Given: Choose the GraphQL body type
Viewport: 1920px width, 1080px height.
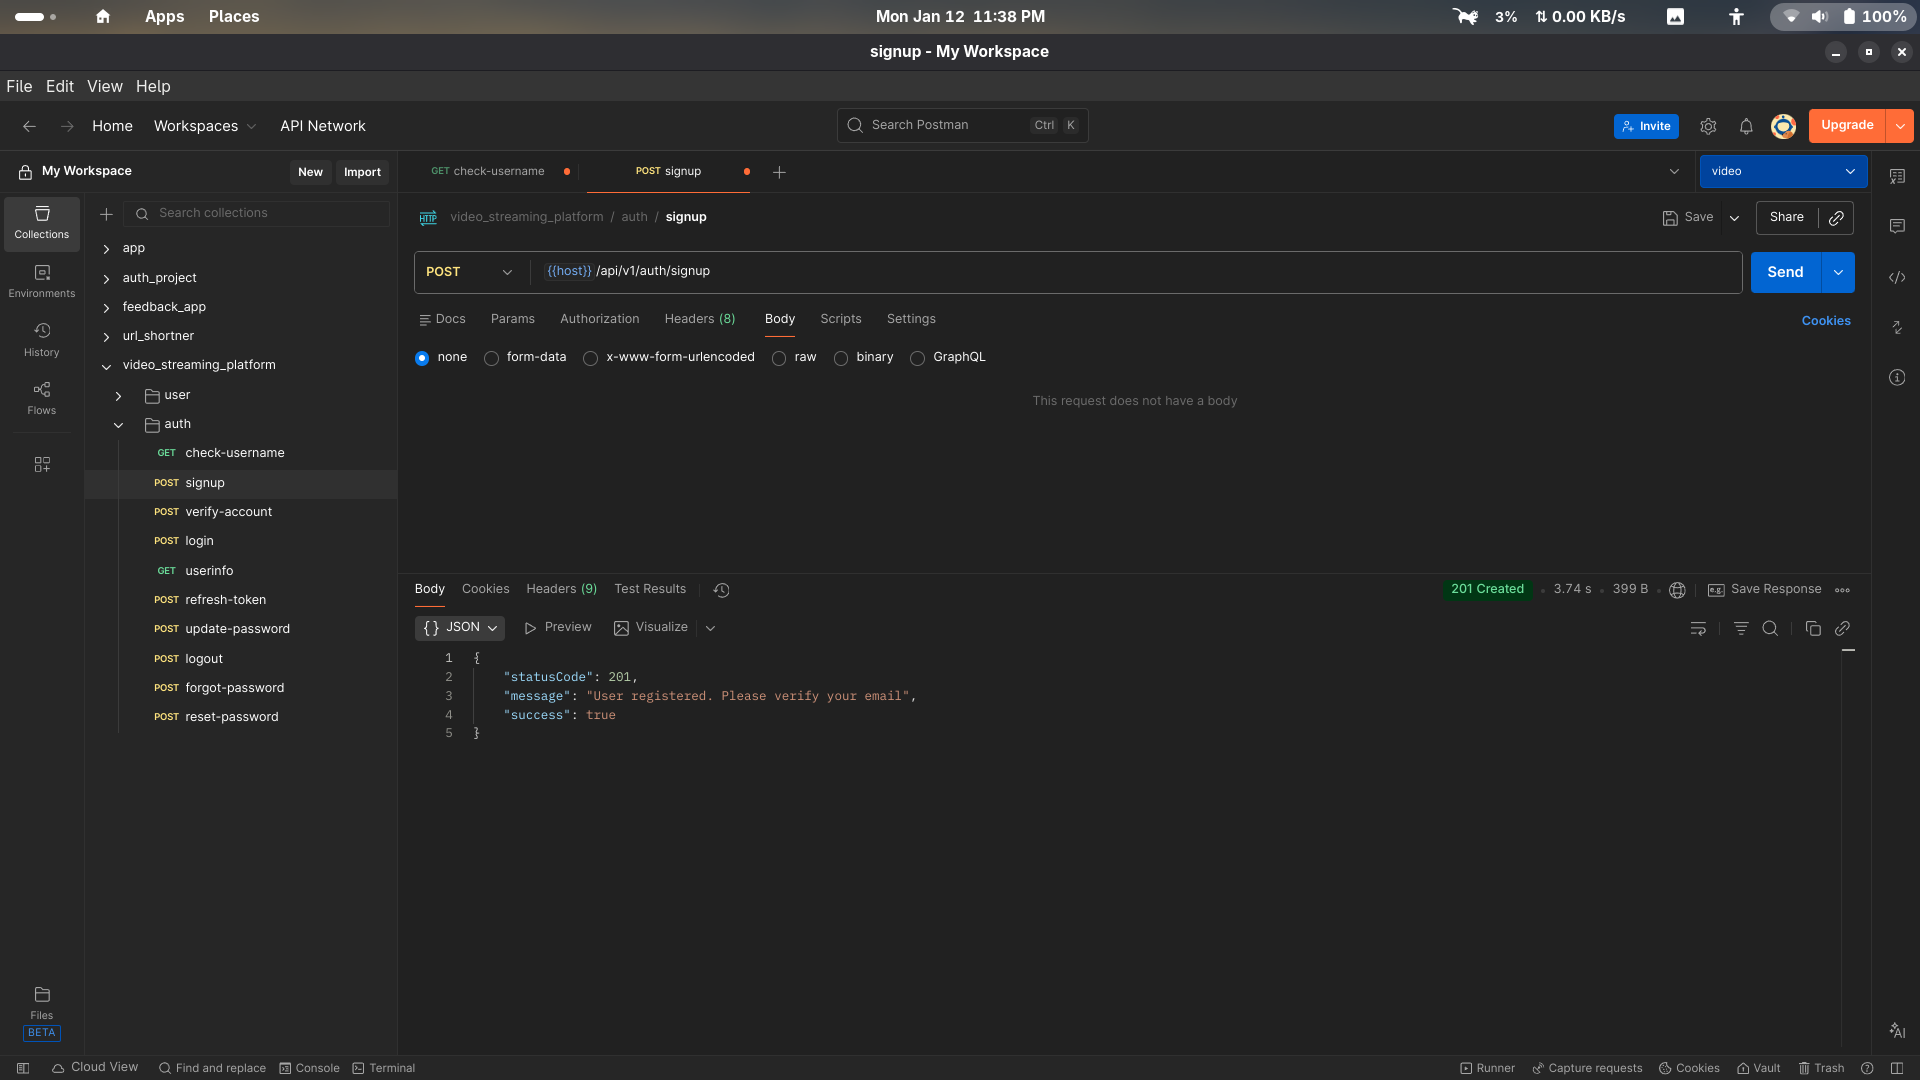Looking at the screenshot, I should pos(917,358).
